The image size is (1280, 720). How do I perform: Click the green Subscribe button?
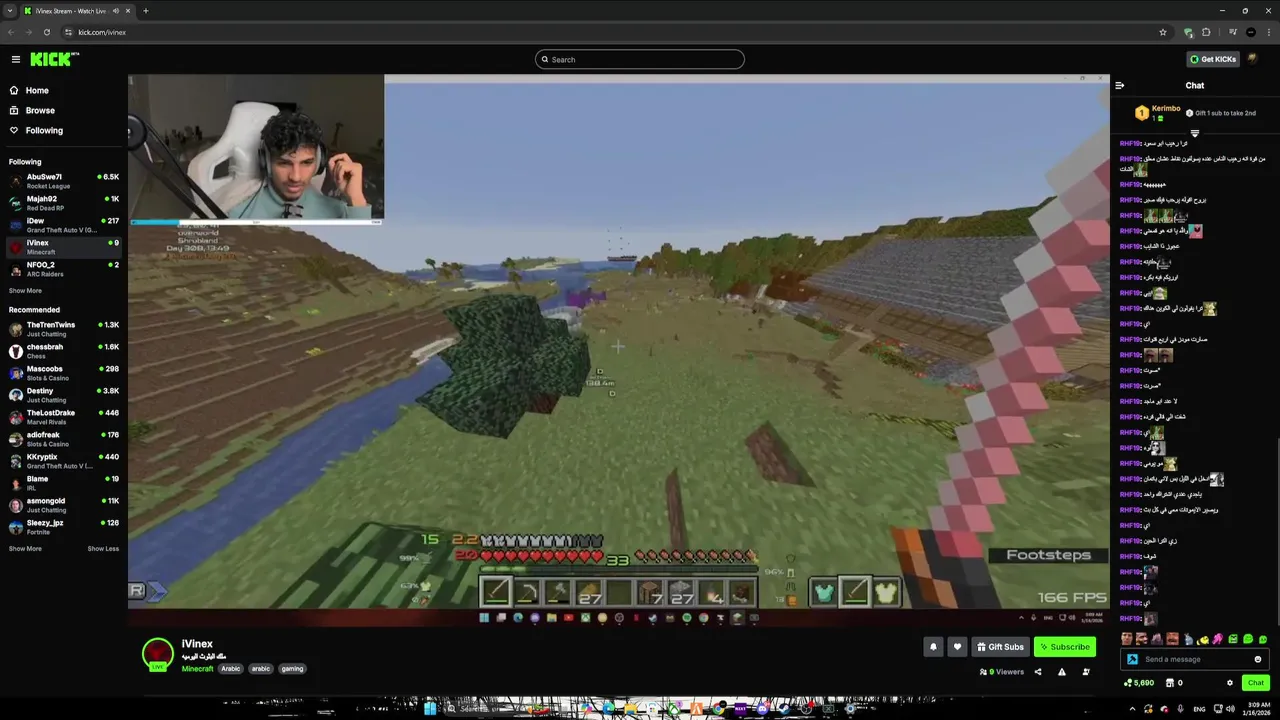(1064, 647)
